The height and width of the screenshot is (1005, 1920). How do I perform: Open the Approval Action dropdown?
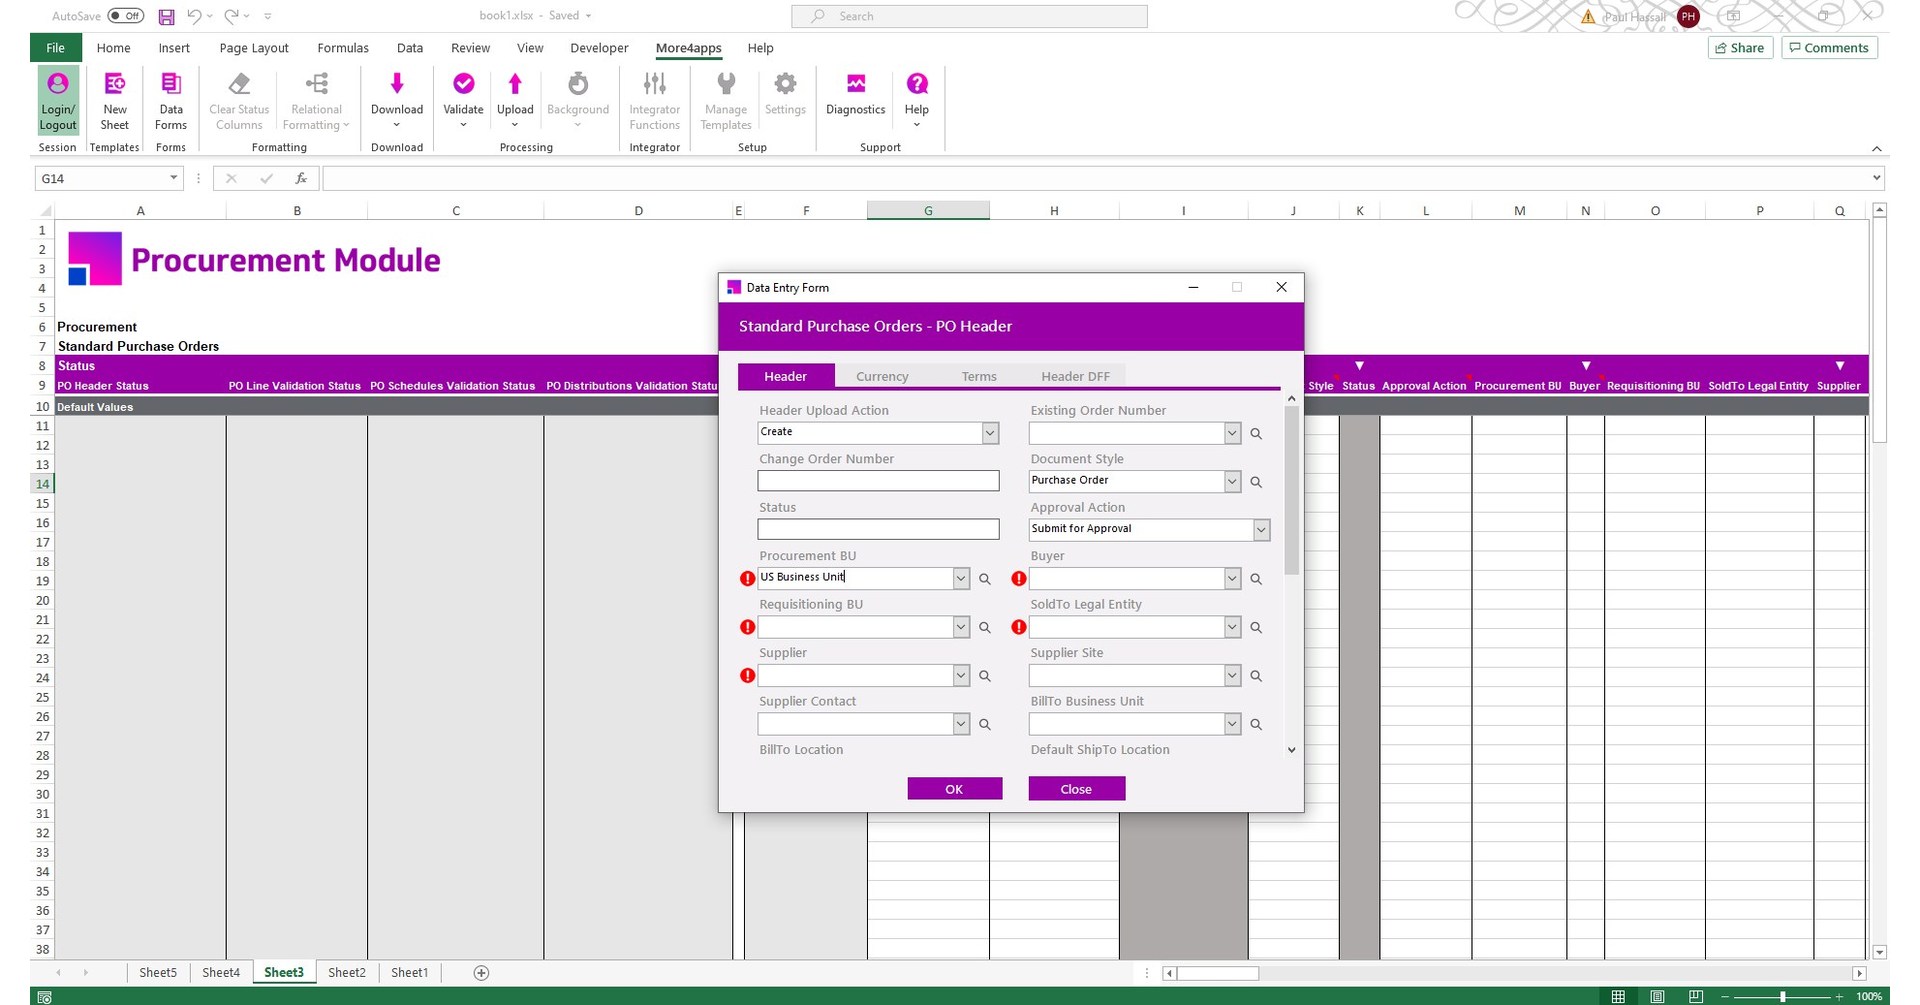click(1261, 529)
